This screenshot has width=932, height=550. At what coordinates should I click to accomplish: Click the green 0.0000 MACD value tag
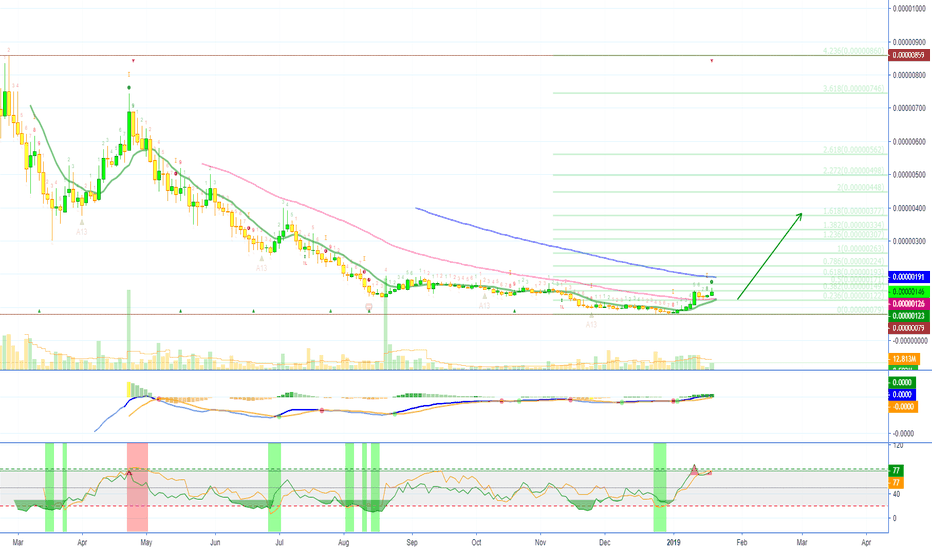pos(902,382)
